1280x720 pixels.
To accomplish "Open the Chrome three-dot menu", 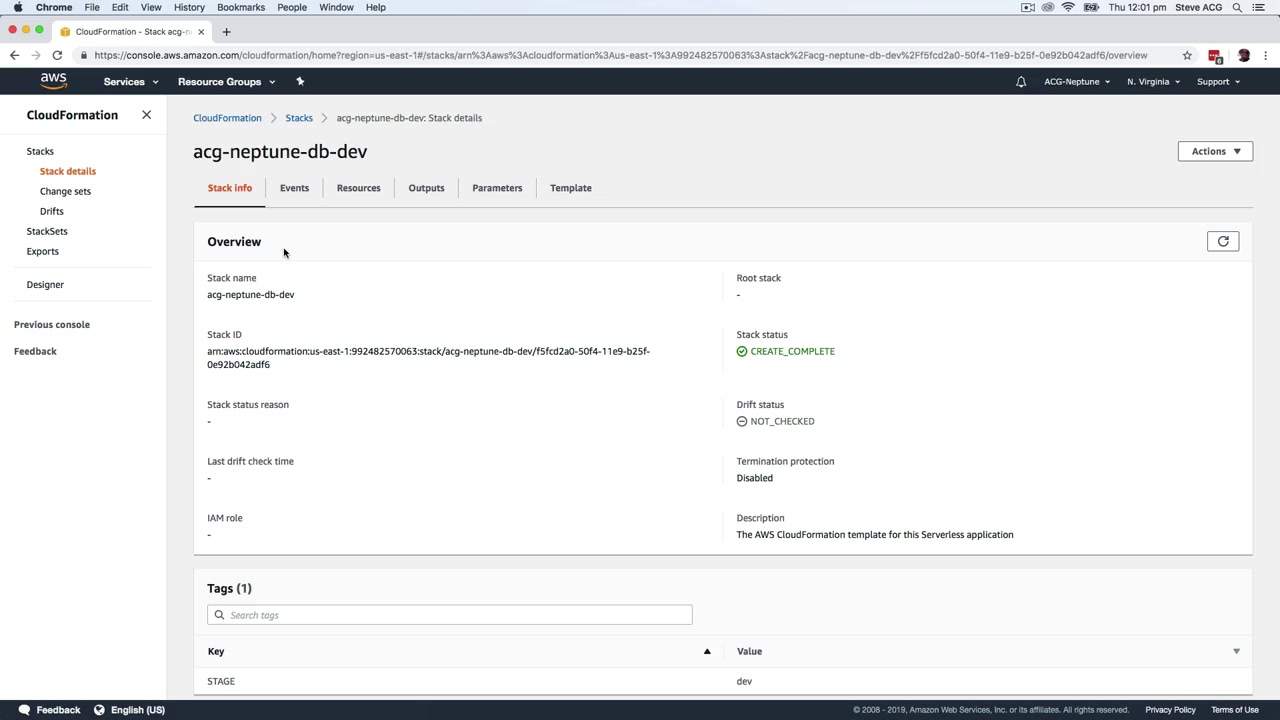I will tap(1266, 56).
